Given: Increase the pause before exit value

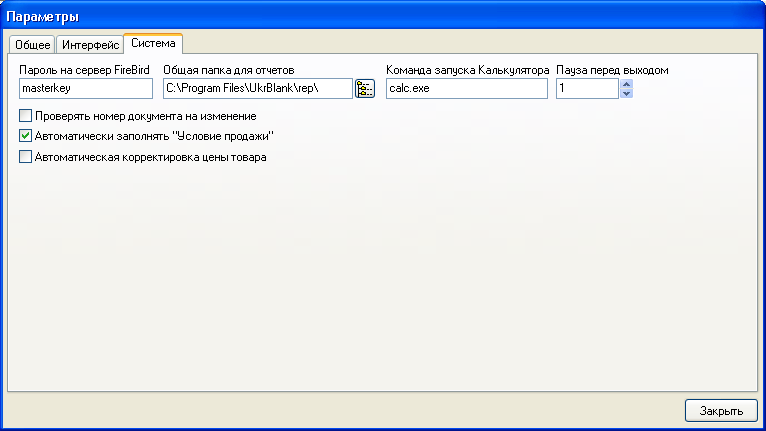Looking at the screenshot, I should [626, 84].
